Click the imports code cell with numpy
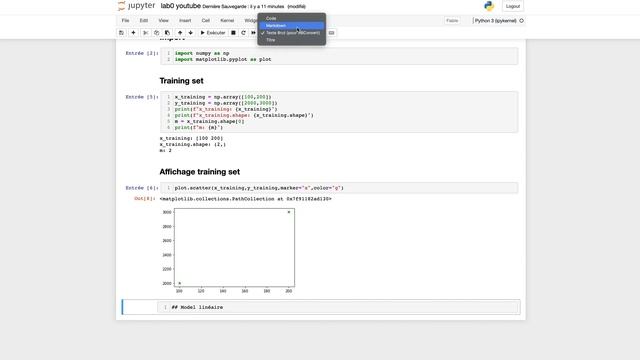The image size is (640, 360). coord(339,56)
